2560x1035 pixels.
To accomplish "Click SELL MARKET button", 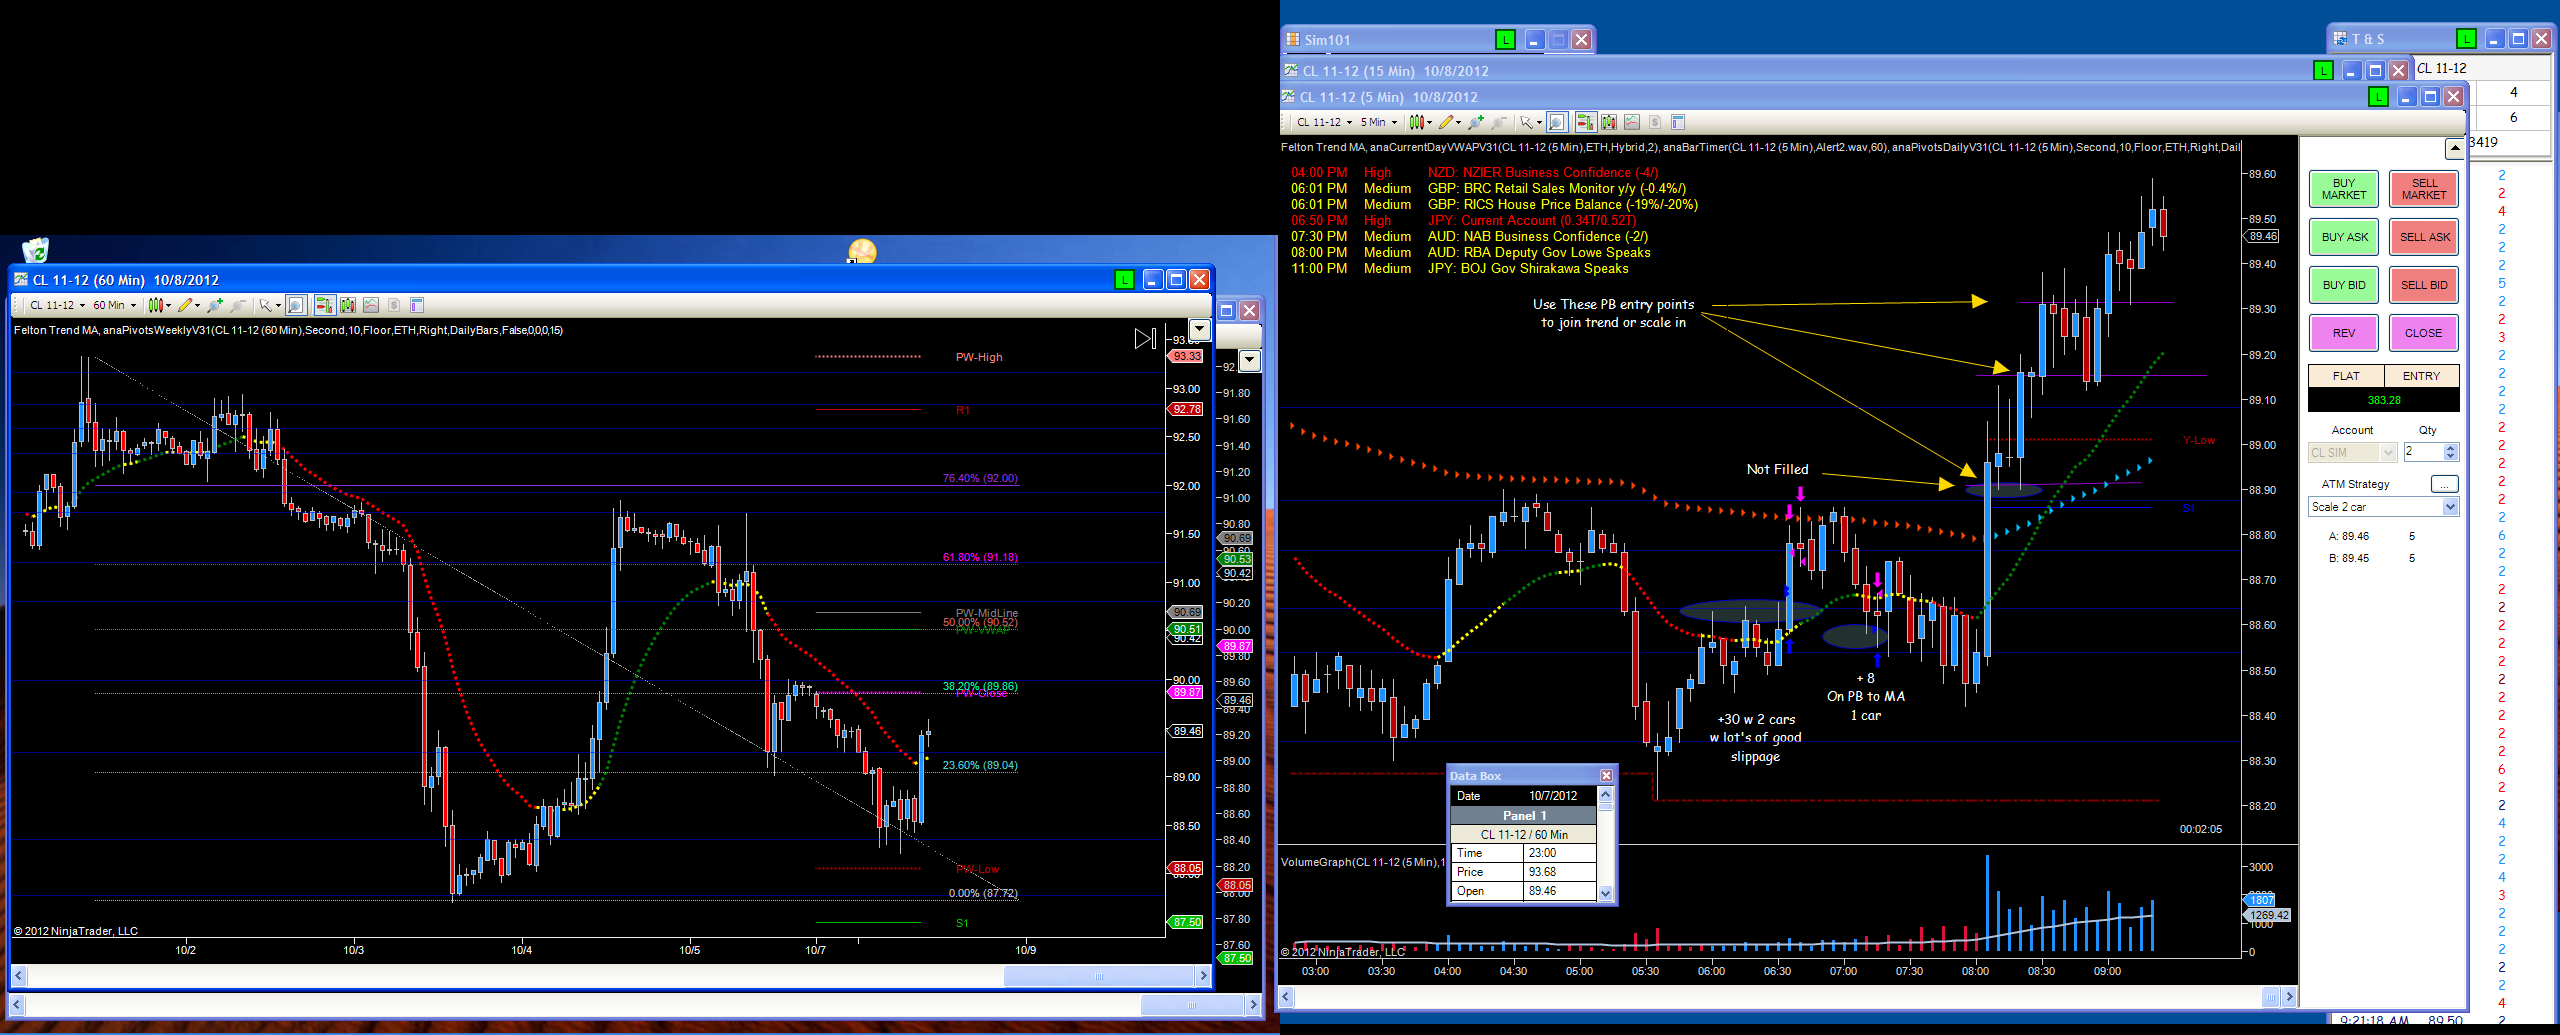I will click(2424, 189).
